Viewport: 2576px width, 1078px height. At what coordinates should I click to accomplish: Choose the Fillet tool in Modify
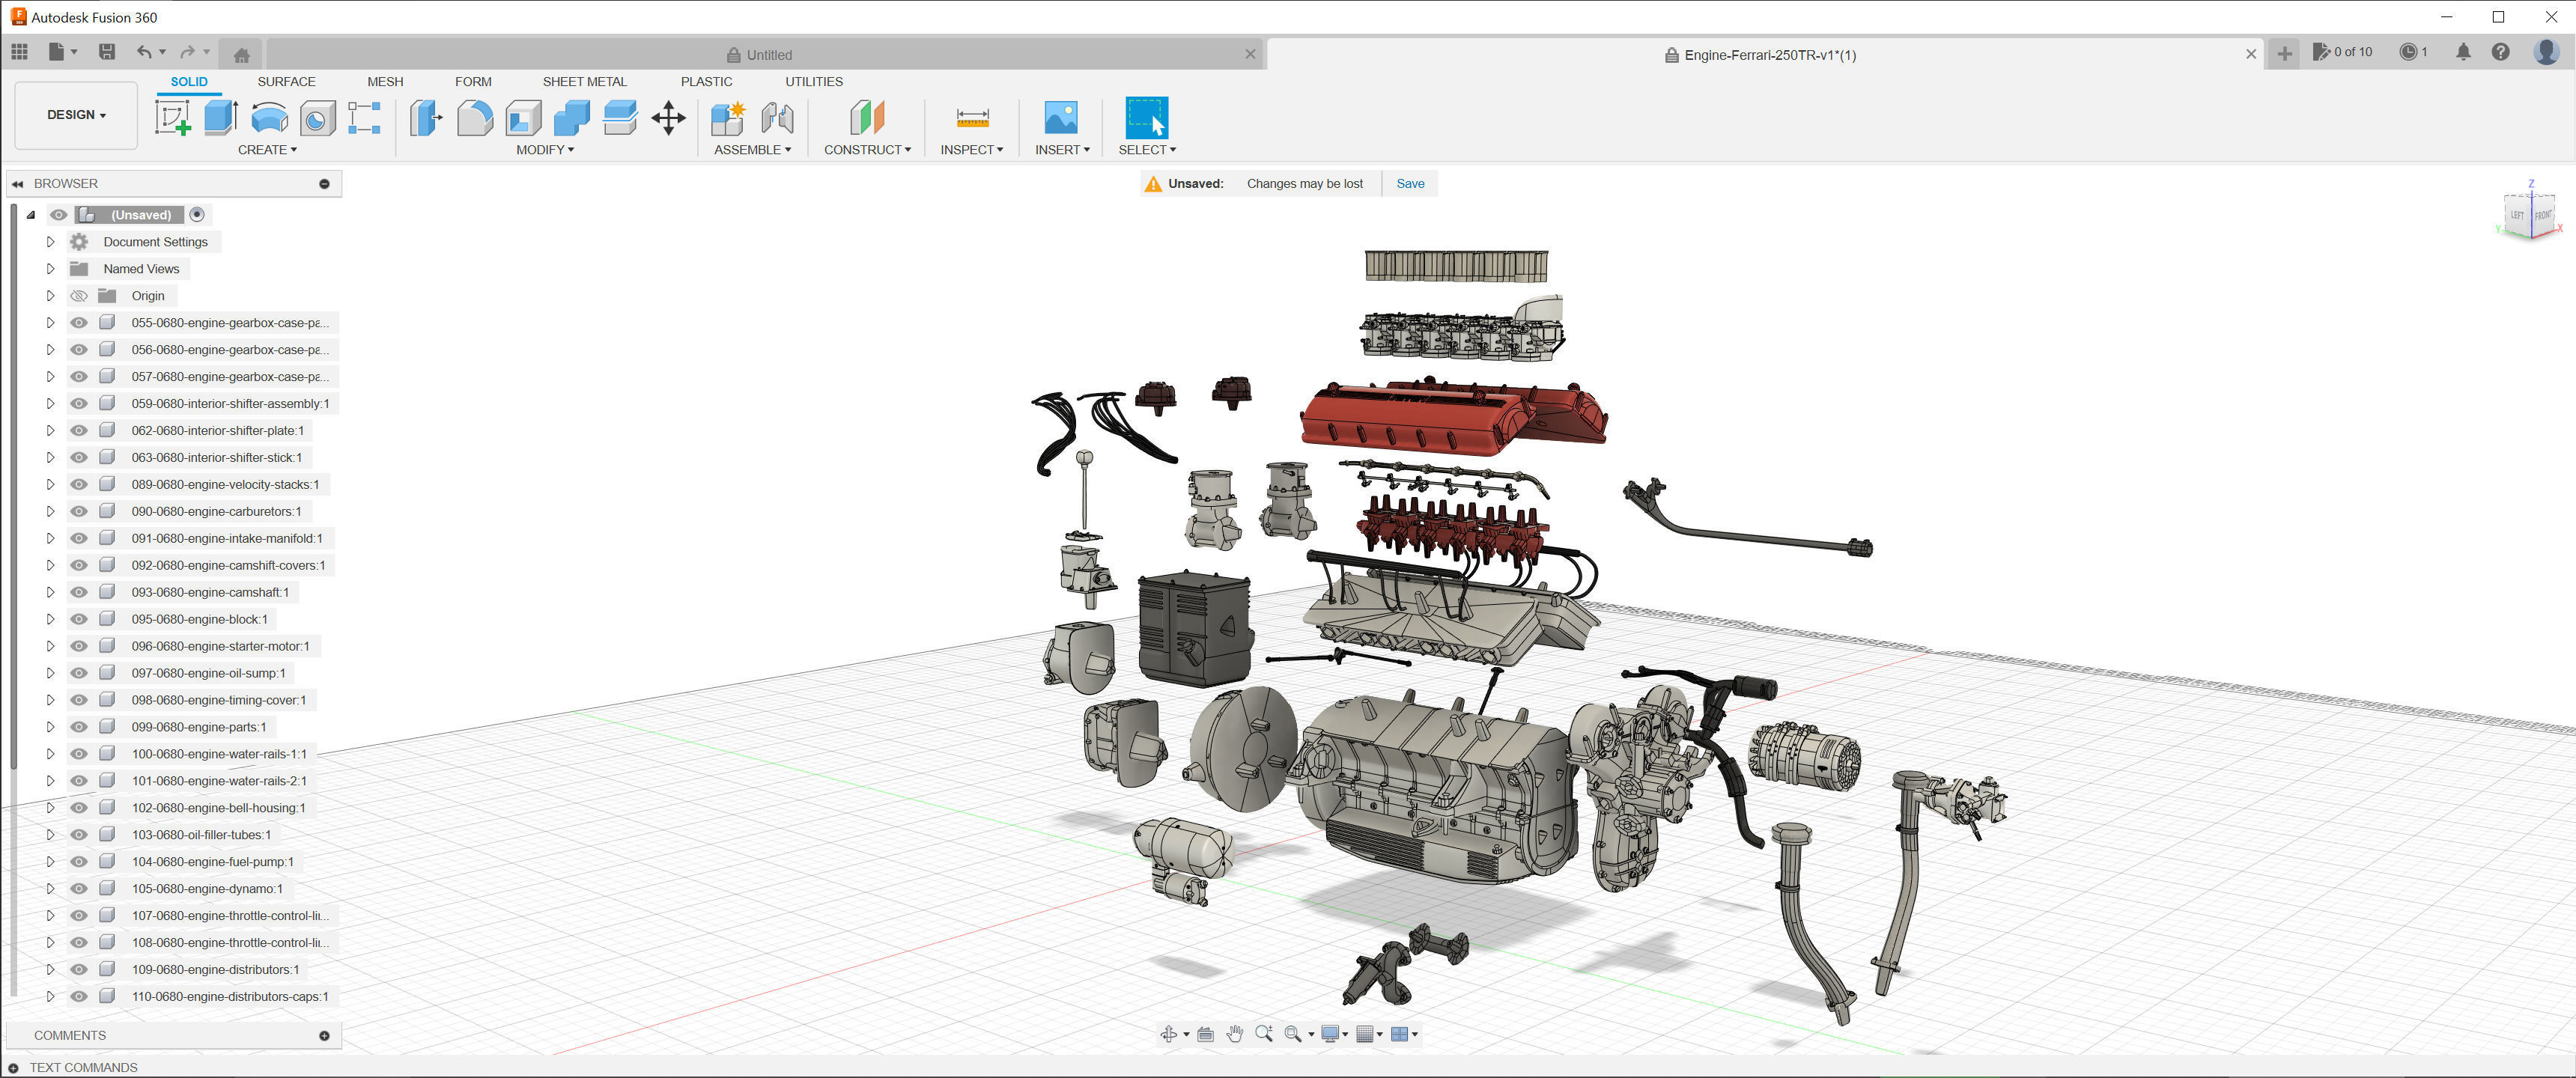(475, 118)
